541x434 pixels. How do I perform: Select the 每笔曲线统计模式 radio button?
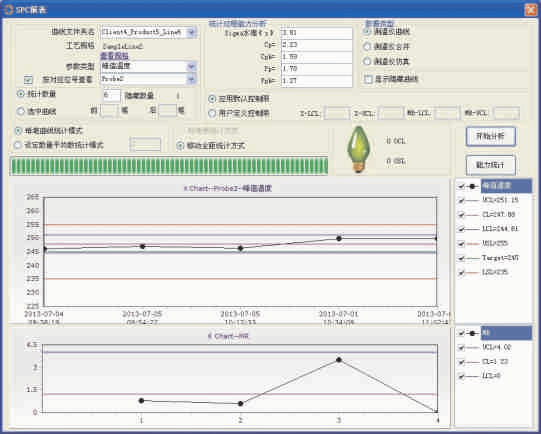[x=18, y=131]
